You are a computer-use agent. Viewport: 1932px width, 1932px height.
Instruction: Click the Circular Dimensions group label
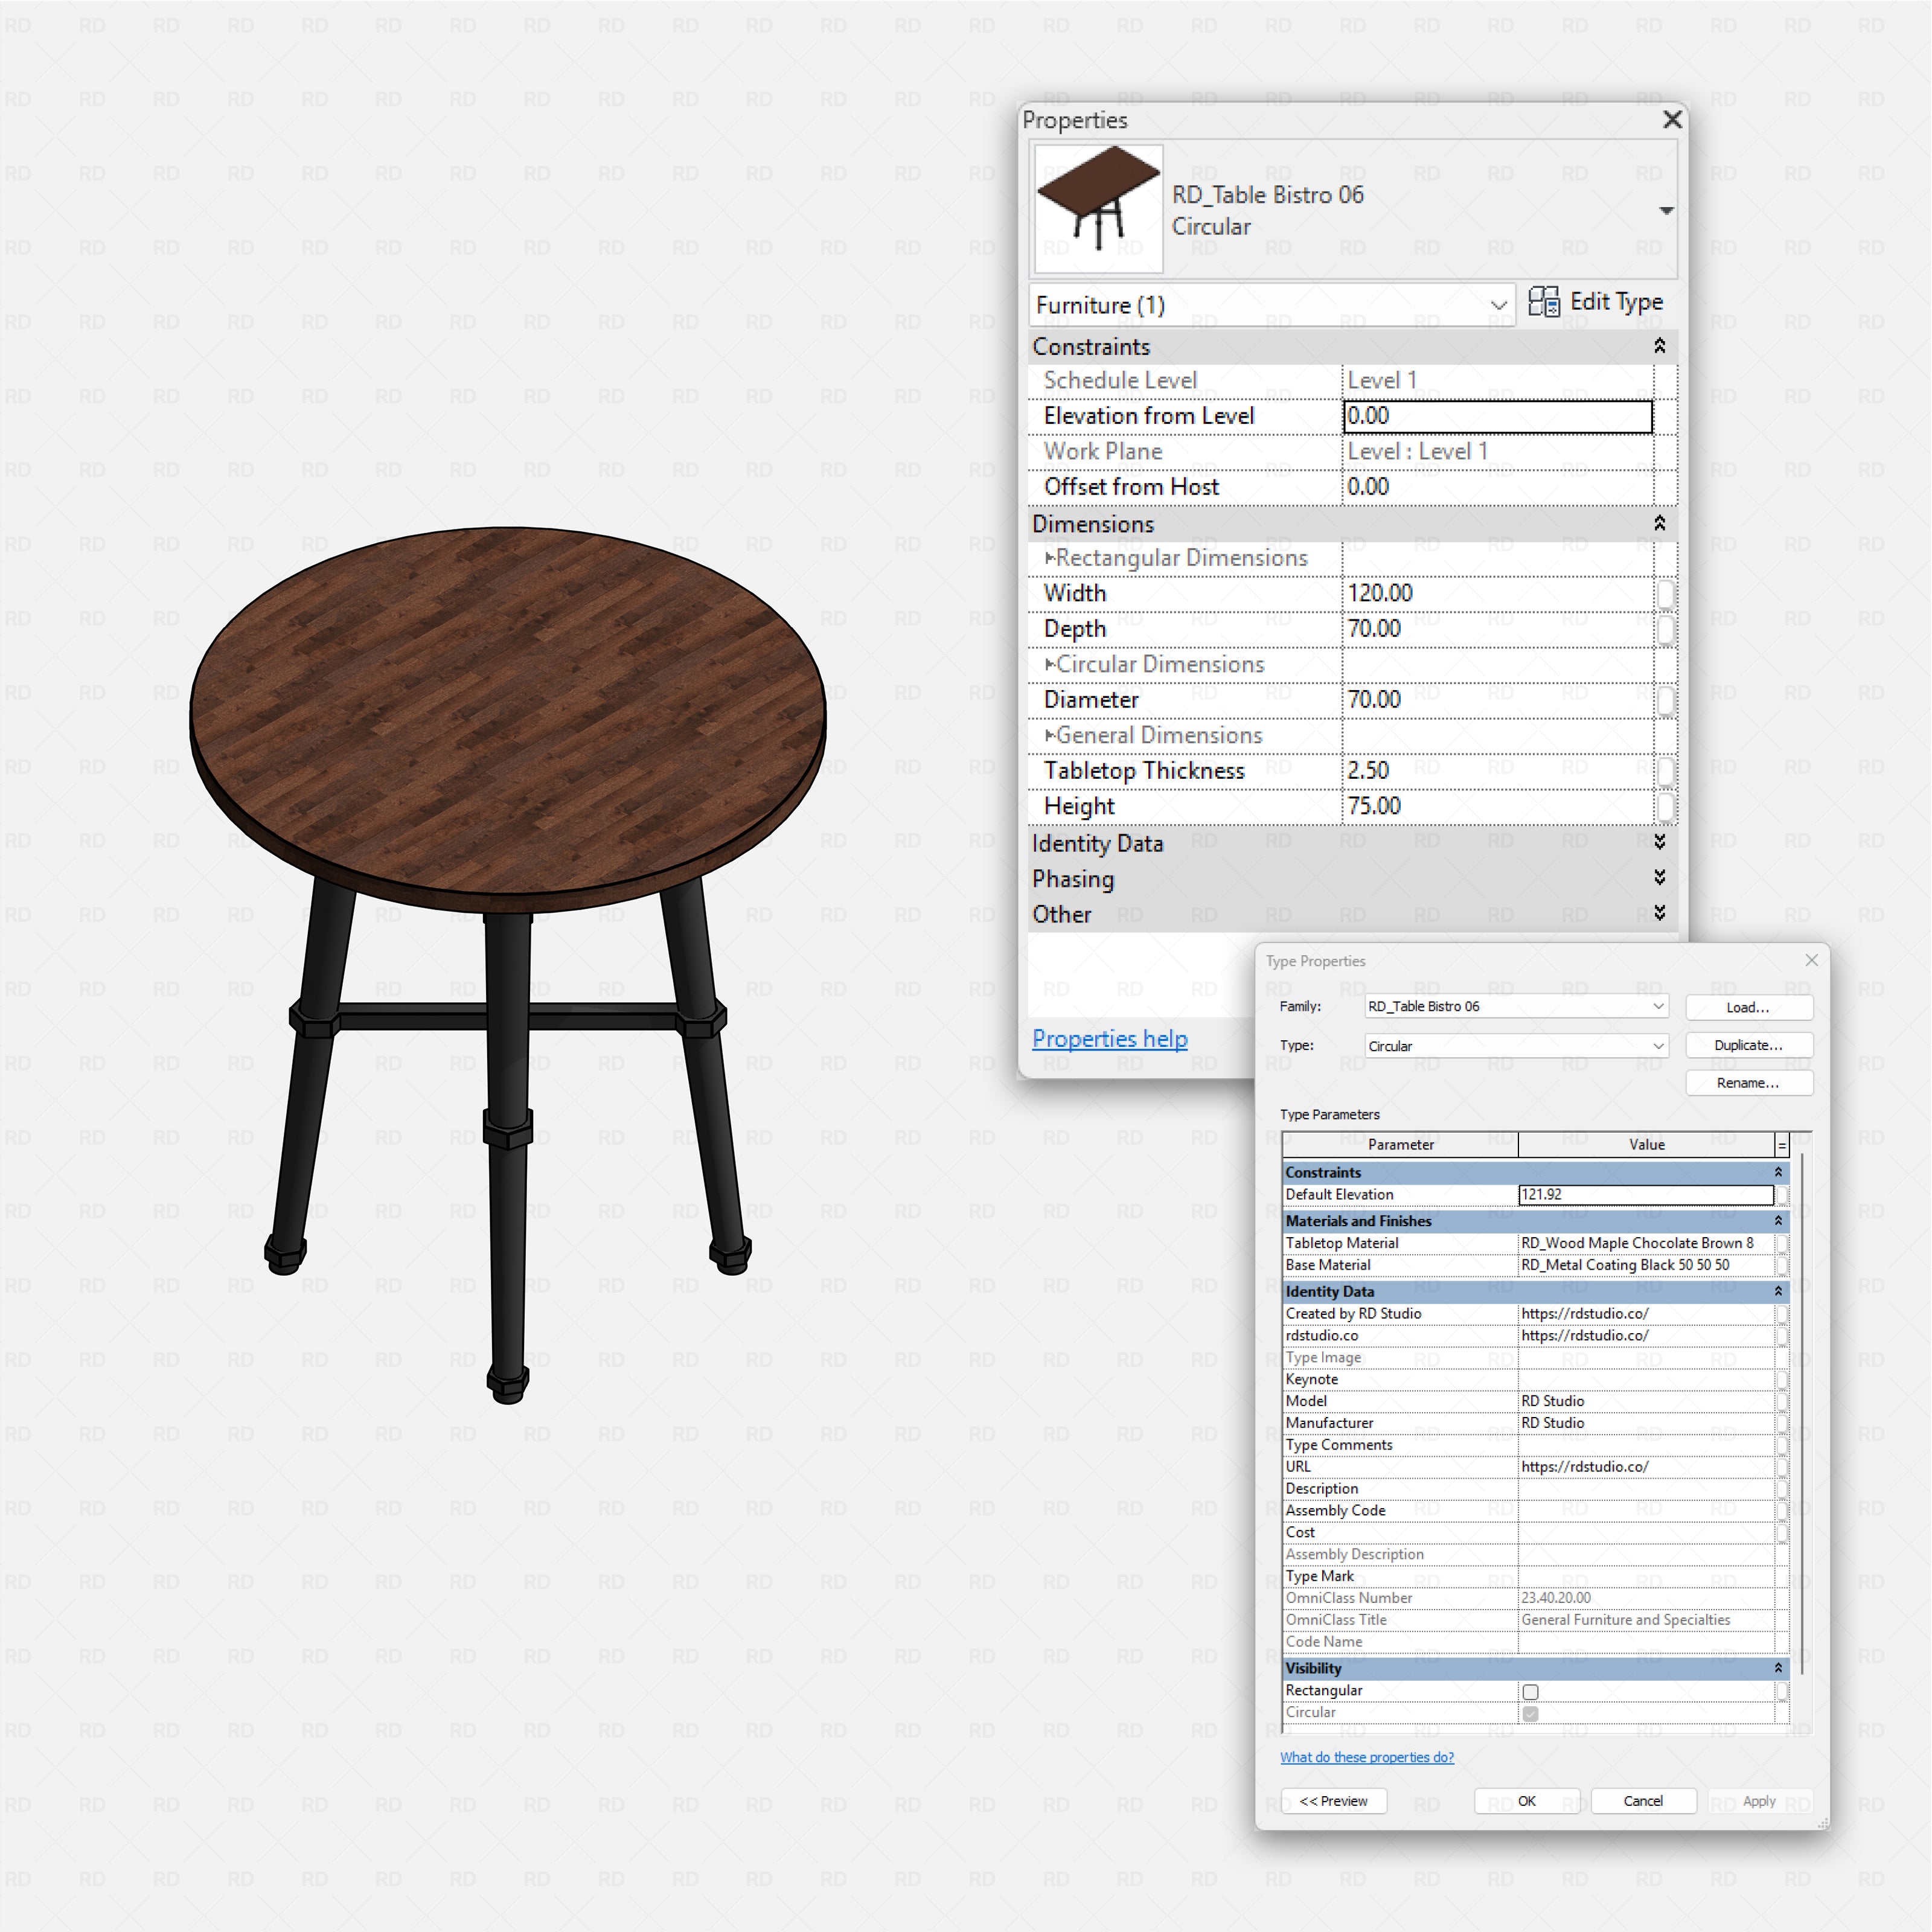point(1160,665)
